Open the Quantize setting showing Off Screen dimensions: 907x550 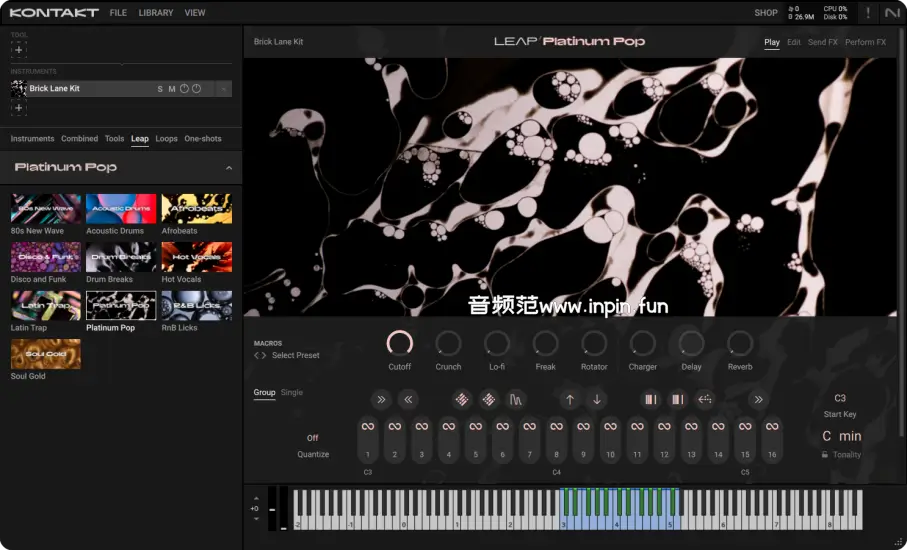click(x=313, y=438)
